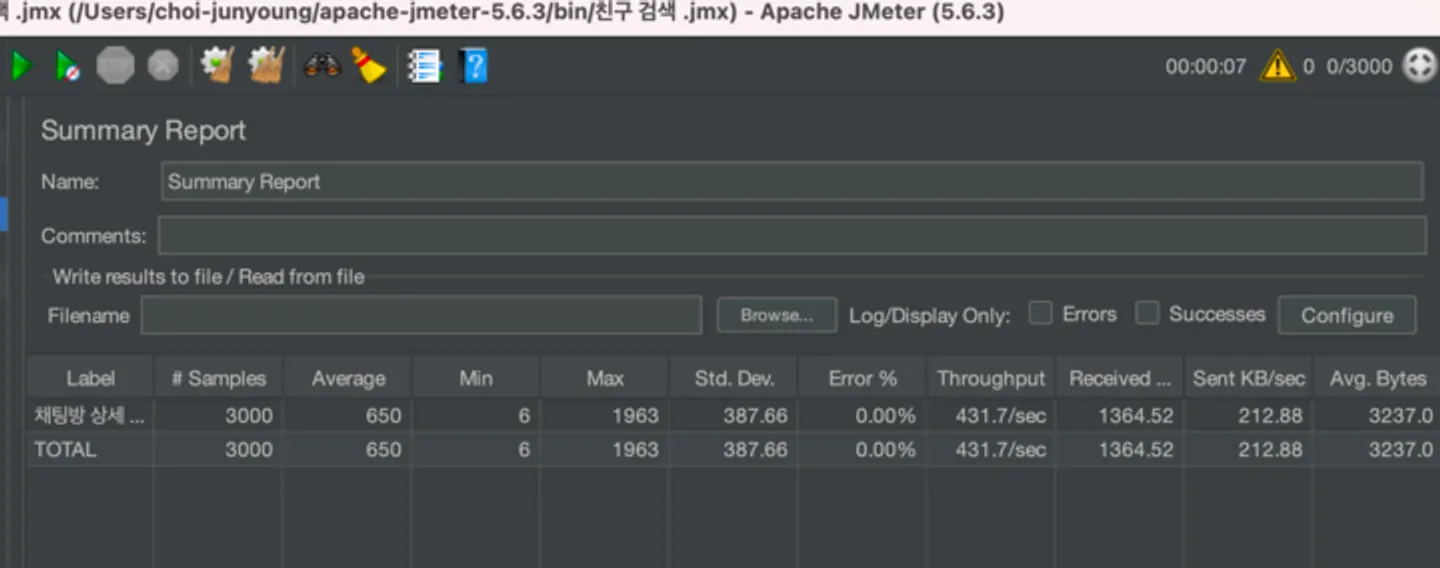Click the 0.00% Error value in TOTAL row
Image resolution: width=1440 pixels, height=568 pixels.
point(885,450)
